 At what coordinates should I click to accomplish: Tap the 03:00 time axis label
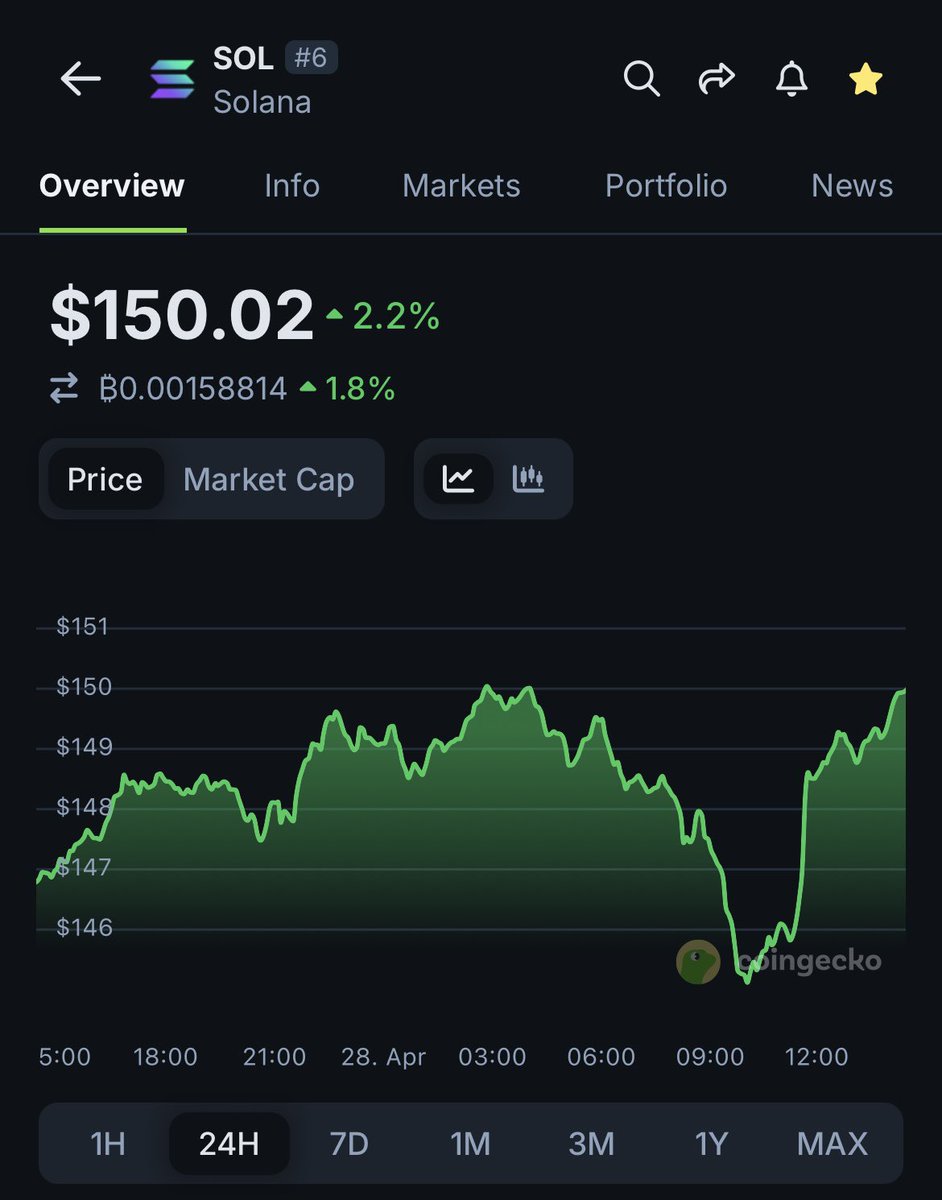point(492,1057)
